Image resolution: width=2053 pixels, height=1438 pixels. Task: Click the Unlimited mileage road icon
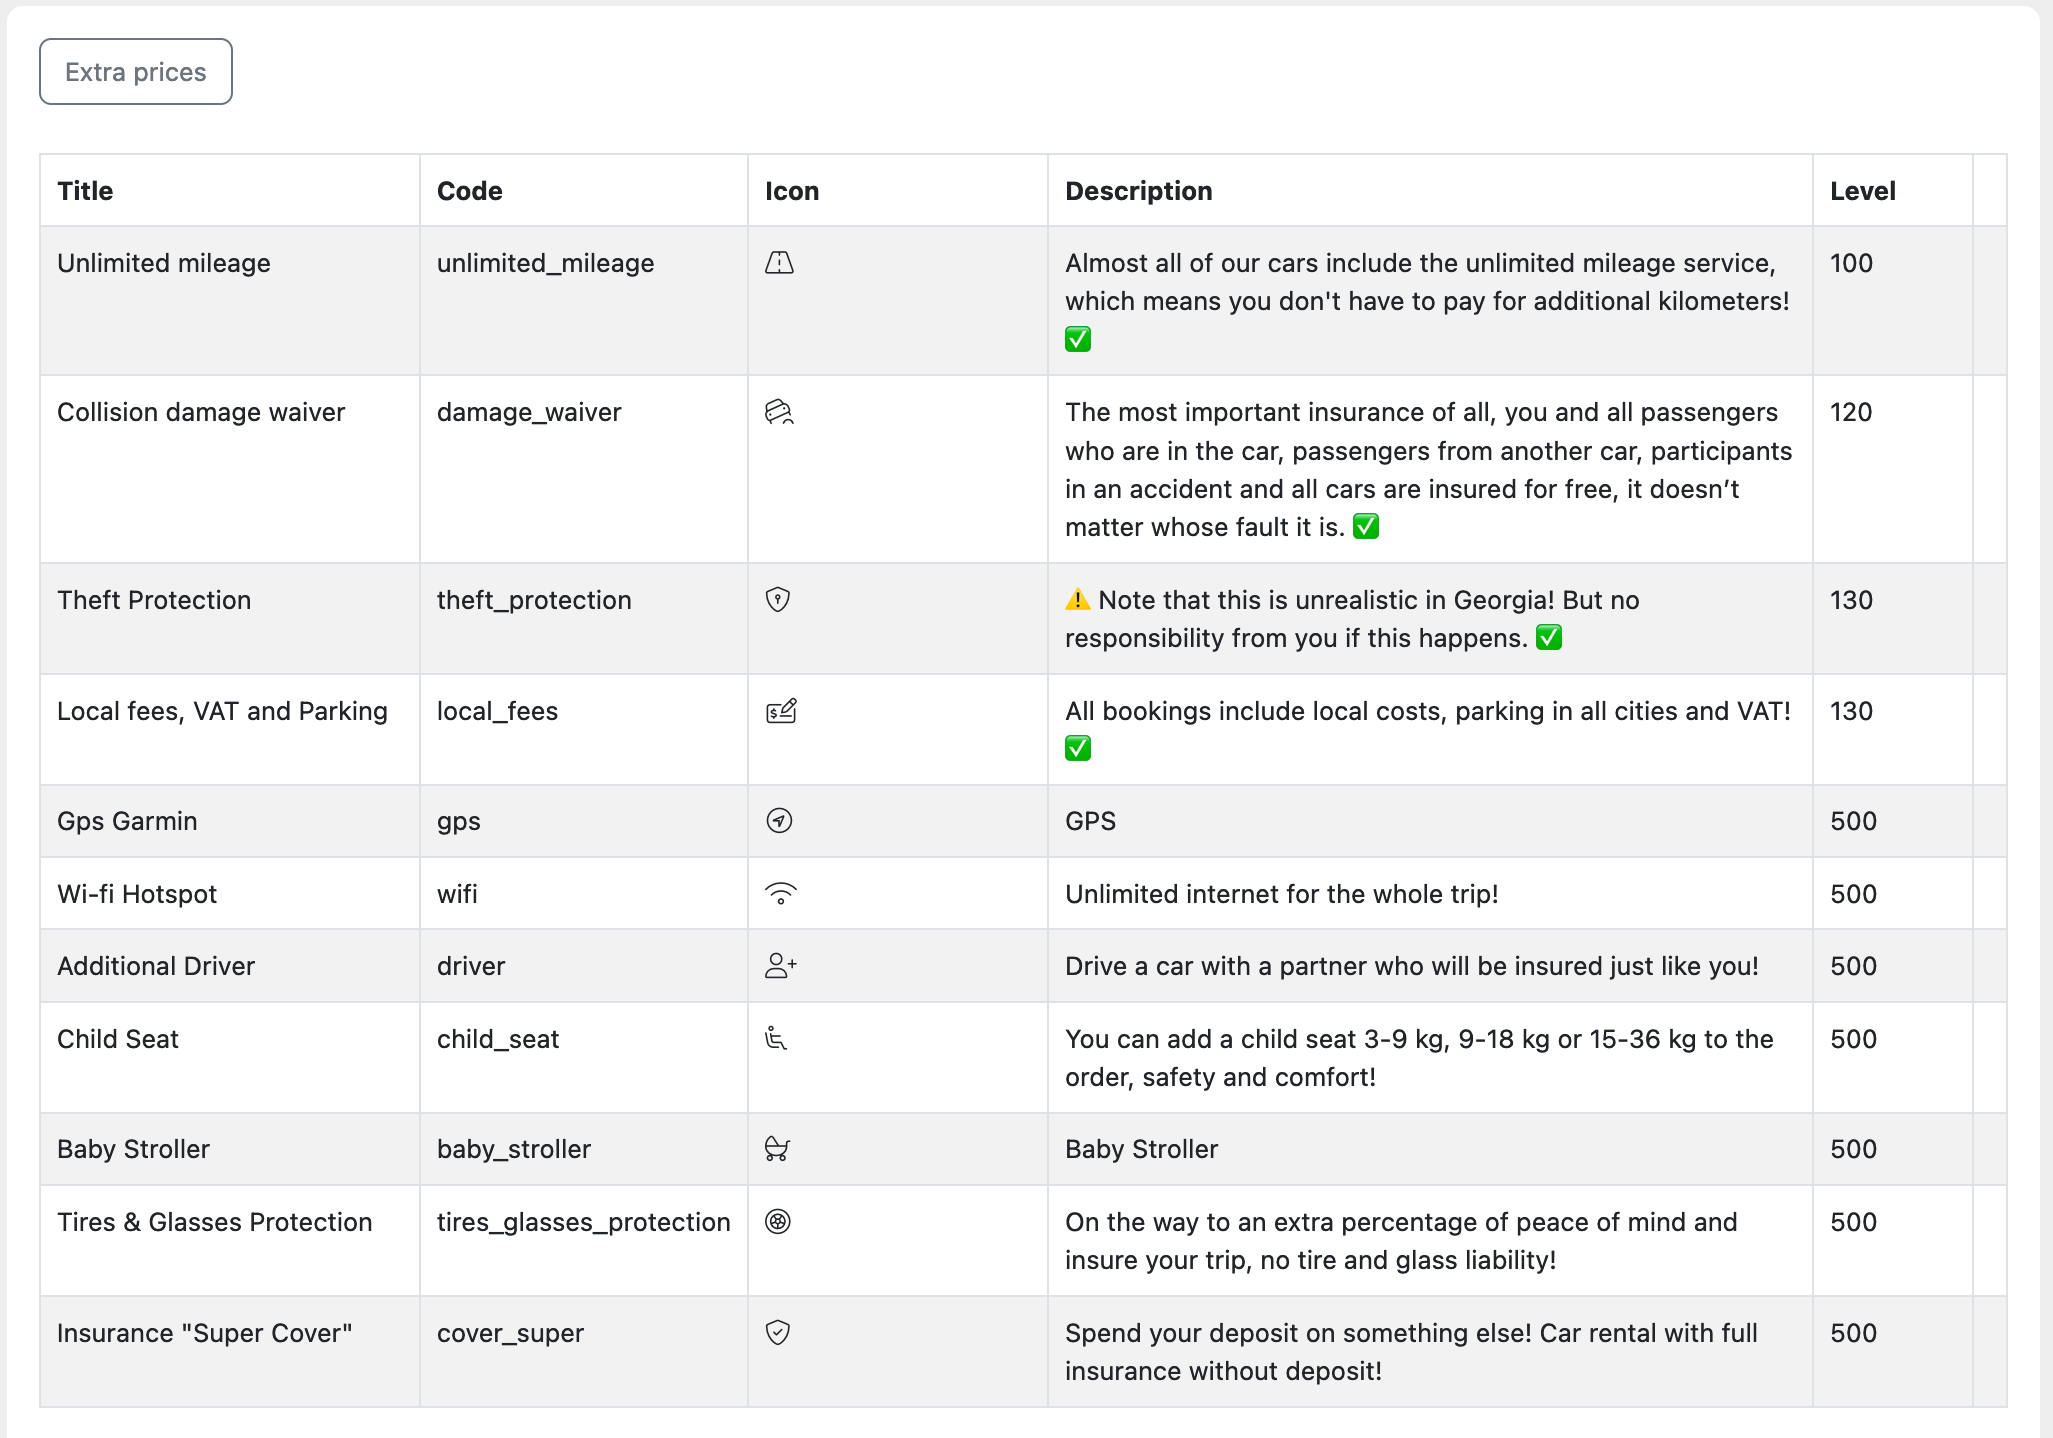[779, 263]
